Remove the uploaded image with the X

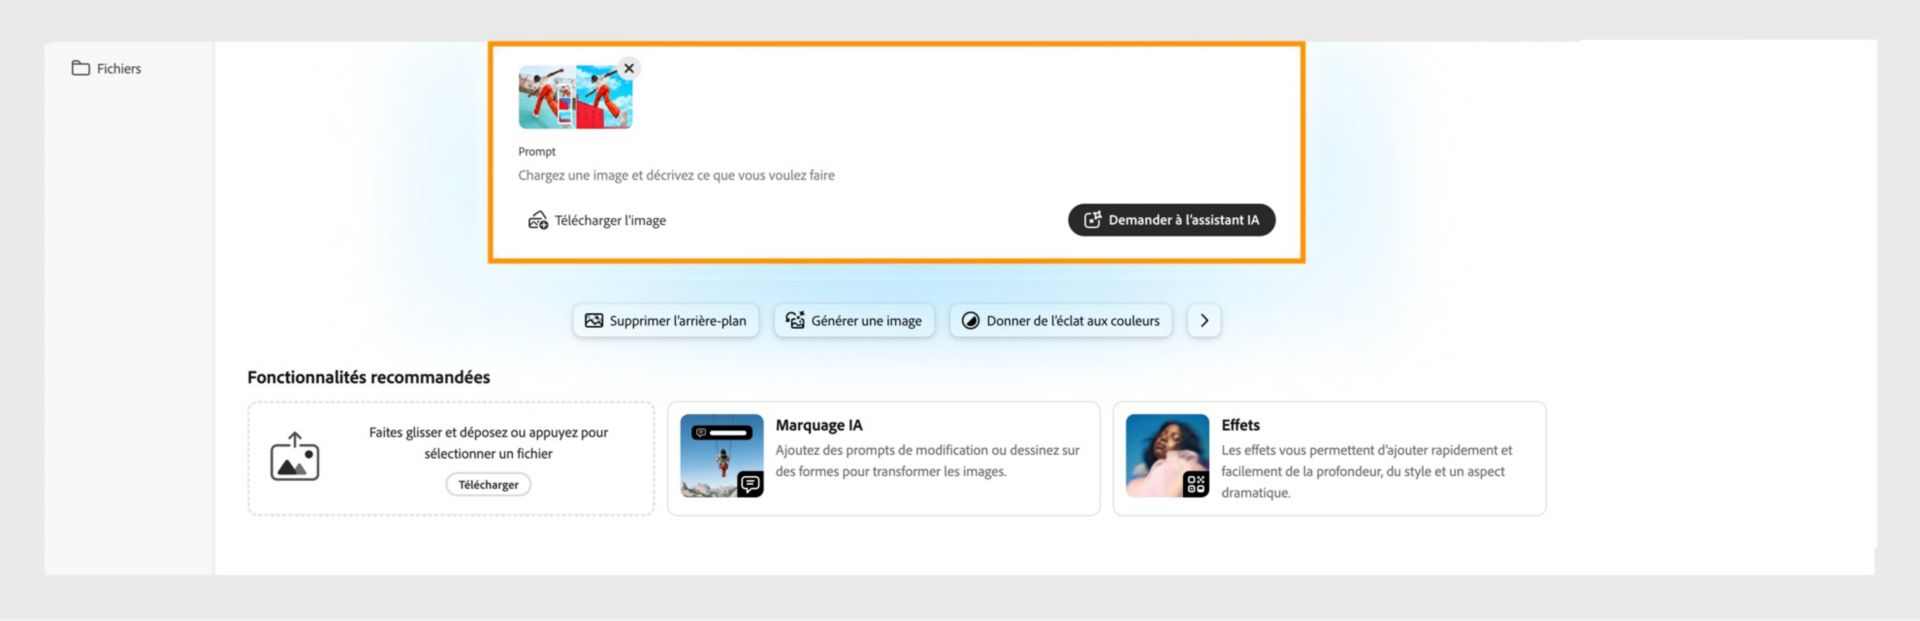pyautogui.click(x=629, y=68)
